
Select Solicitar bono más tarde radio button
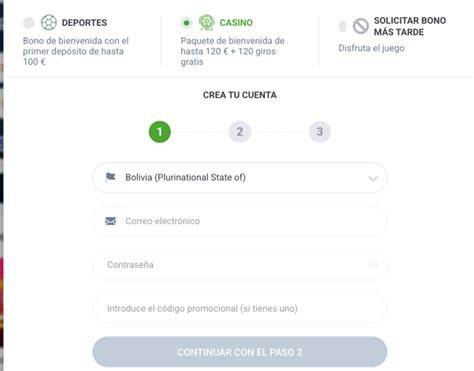click(342, 26)
